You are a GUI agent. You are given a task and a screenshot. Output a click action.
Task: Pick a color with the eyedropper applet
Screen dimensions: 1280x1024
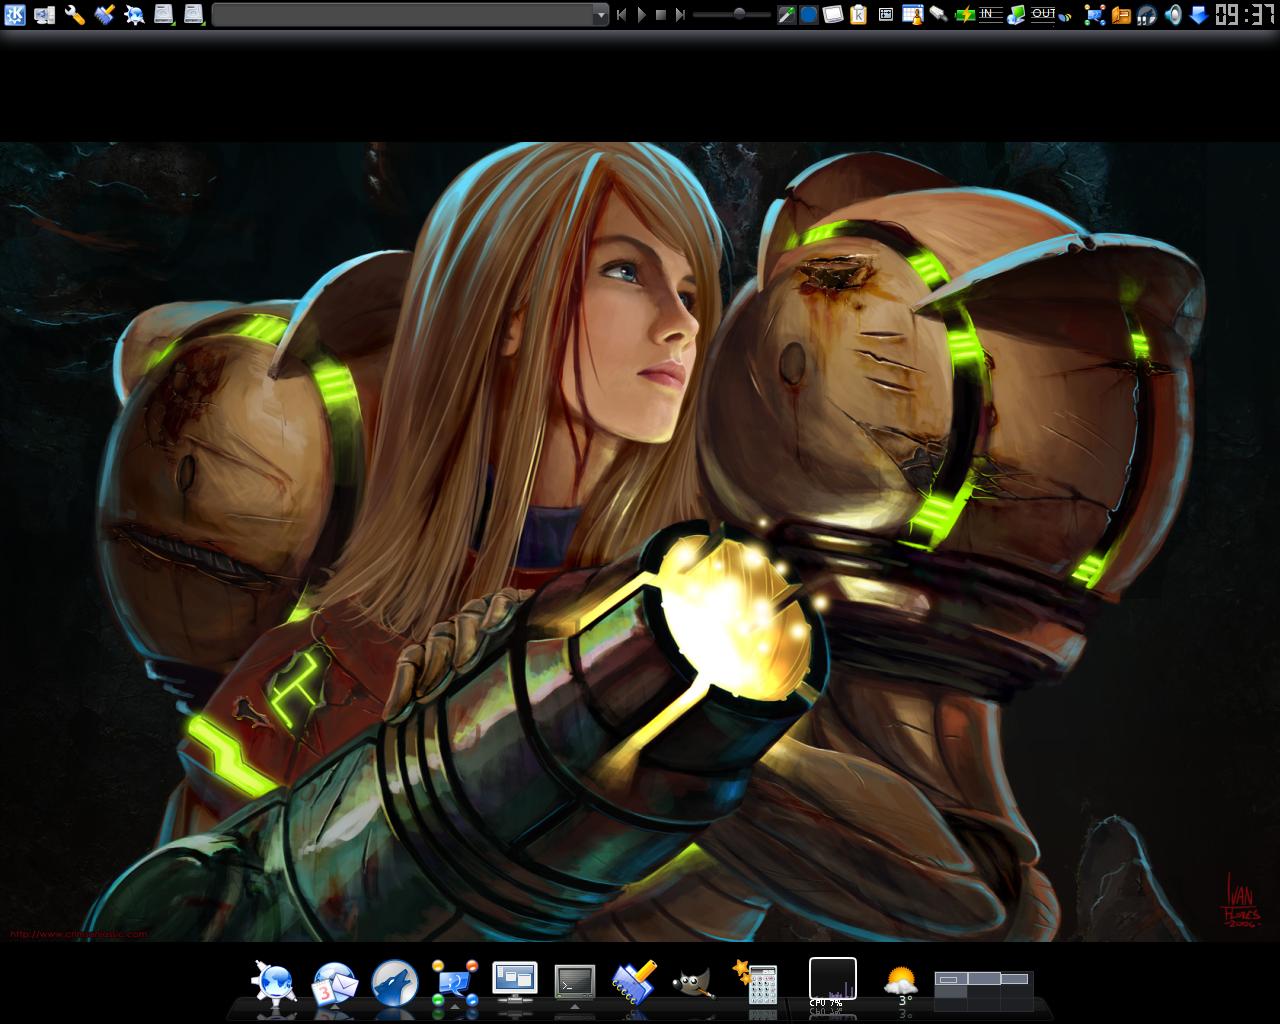coord(787,14)
